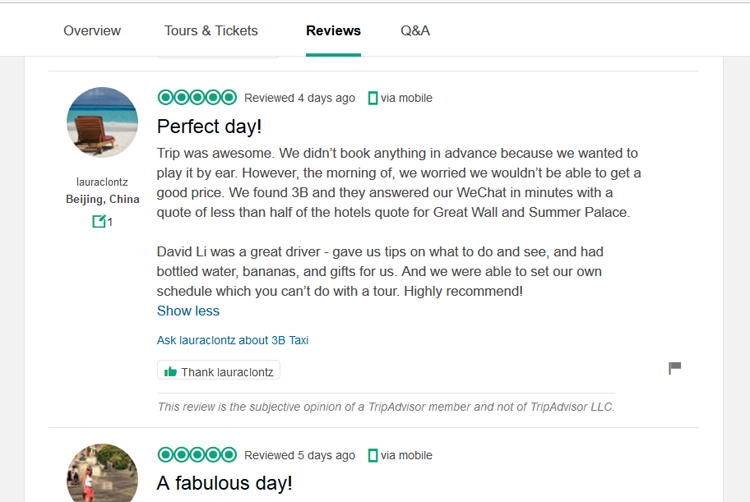Open the Tours & Tickets tab
750x502 pixels.
coord(211,31)
